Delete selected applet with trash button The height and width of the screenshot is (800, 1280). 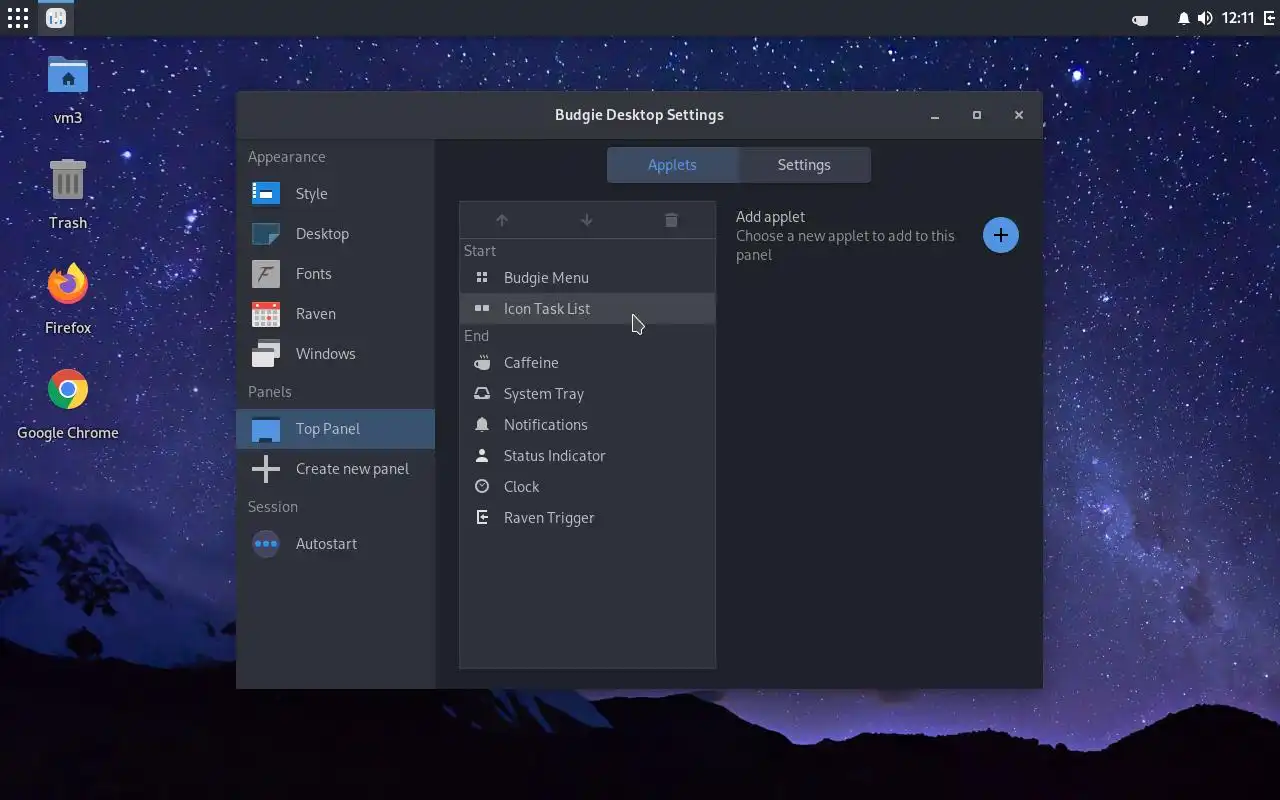671,220
